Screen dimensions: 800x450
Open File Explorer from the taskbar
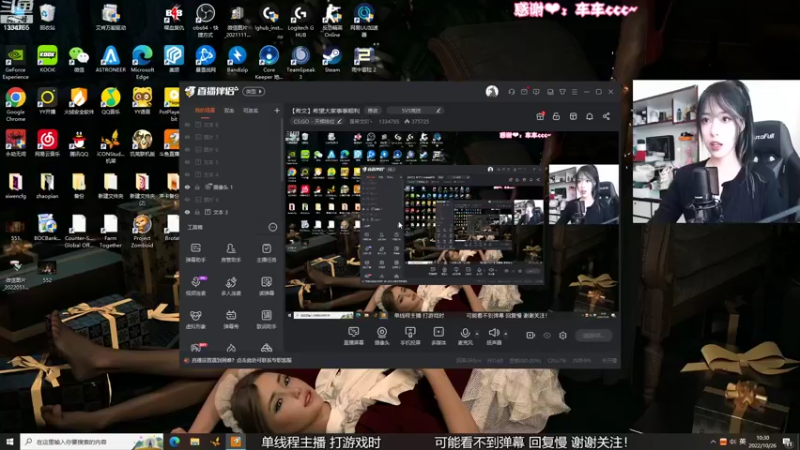[195, 442]
